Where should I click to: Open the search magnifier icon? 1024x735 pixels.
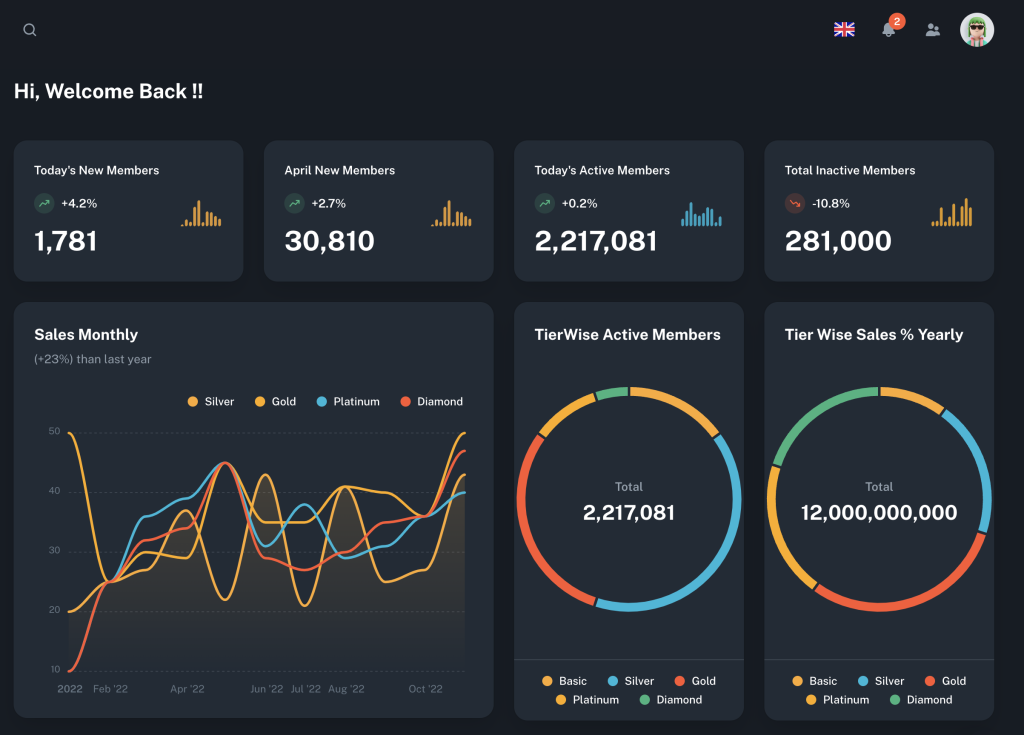pos(29,29)
